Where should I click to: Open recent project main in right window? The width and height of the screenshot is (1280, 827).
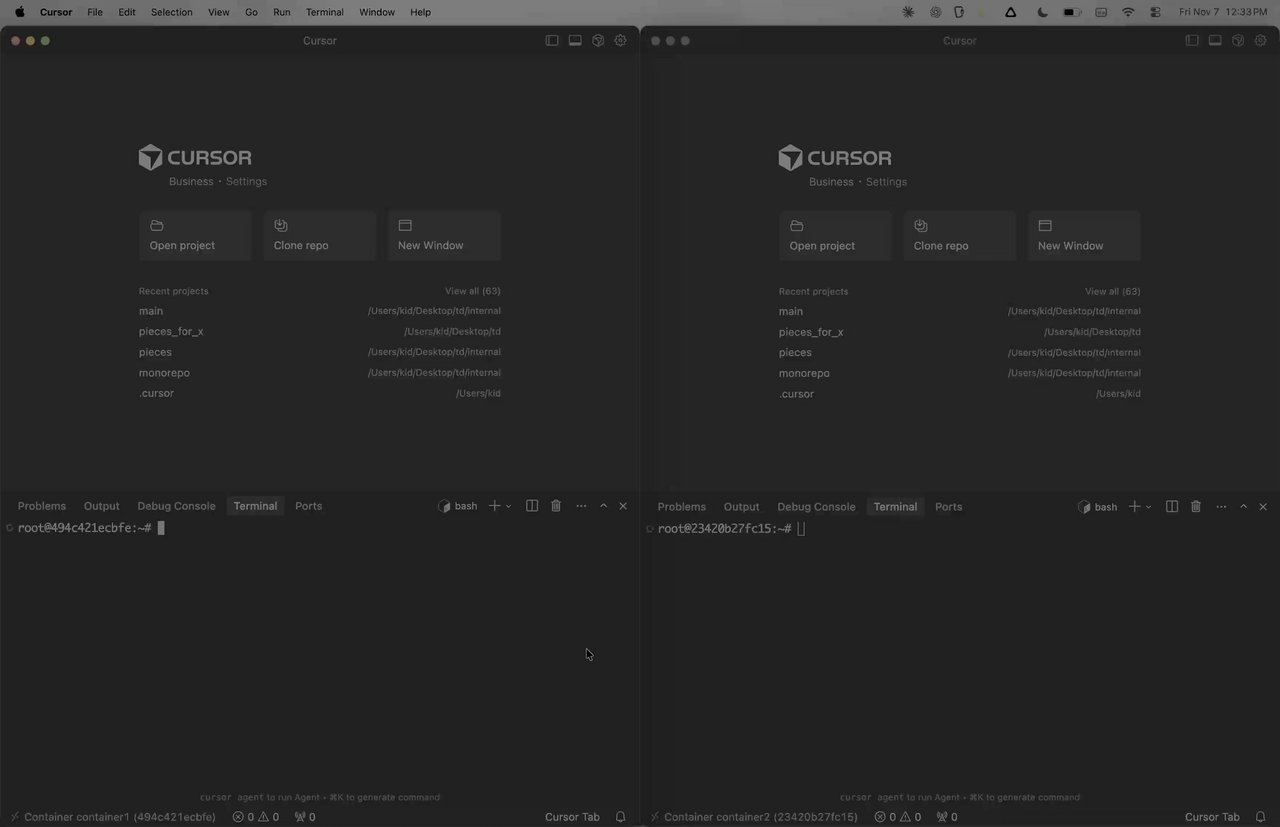960,311
